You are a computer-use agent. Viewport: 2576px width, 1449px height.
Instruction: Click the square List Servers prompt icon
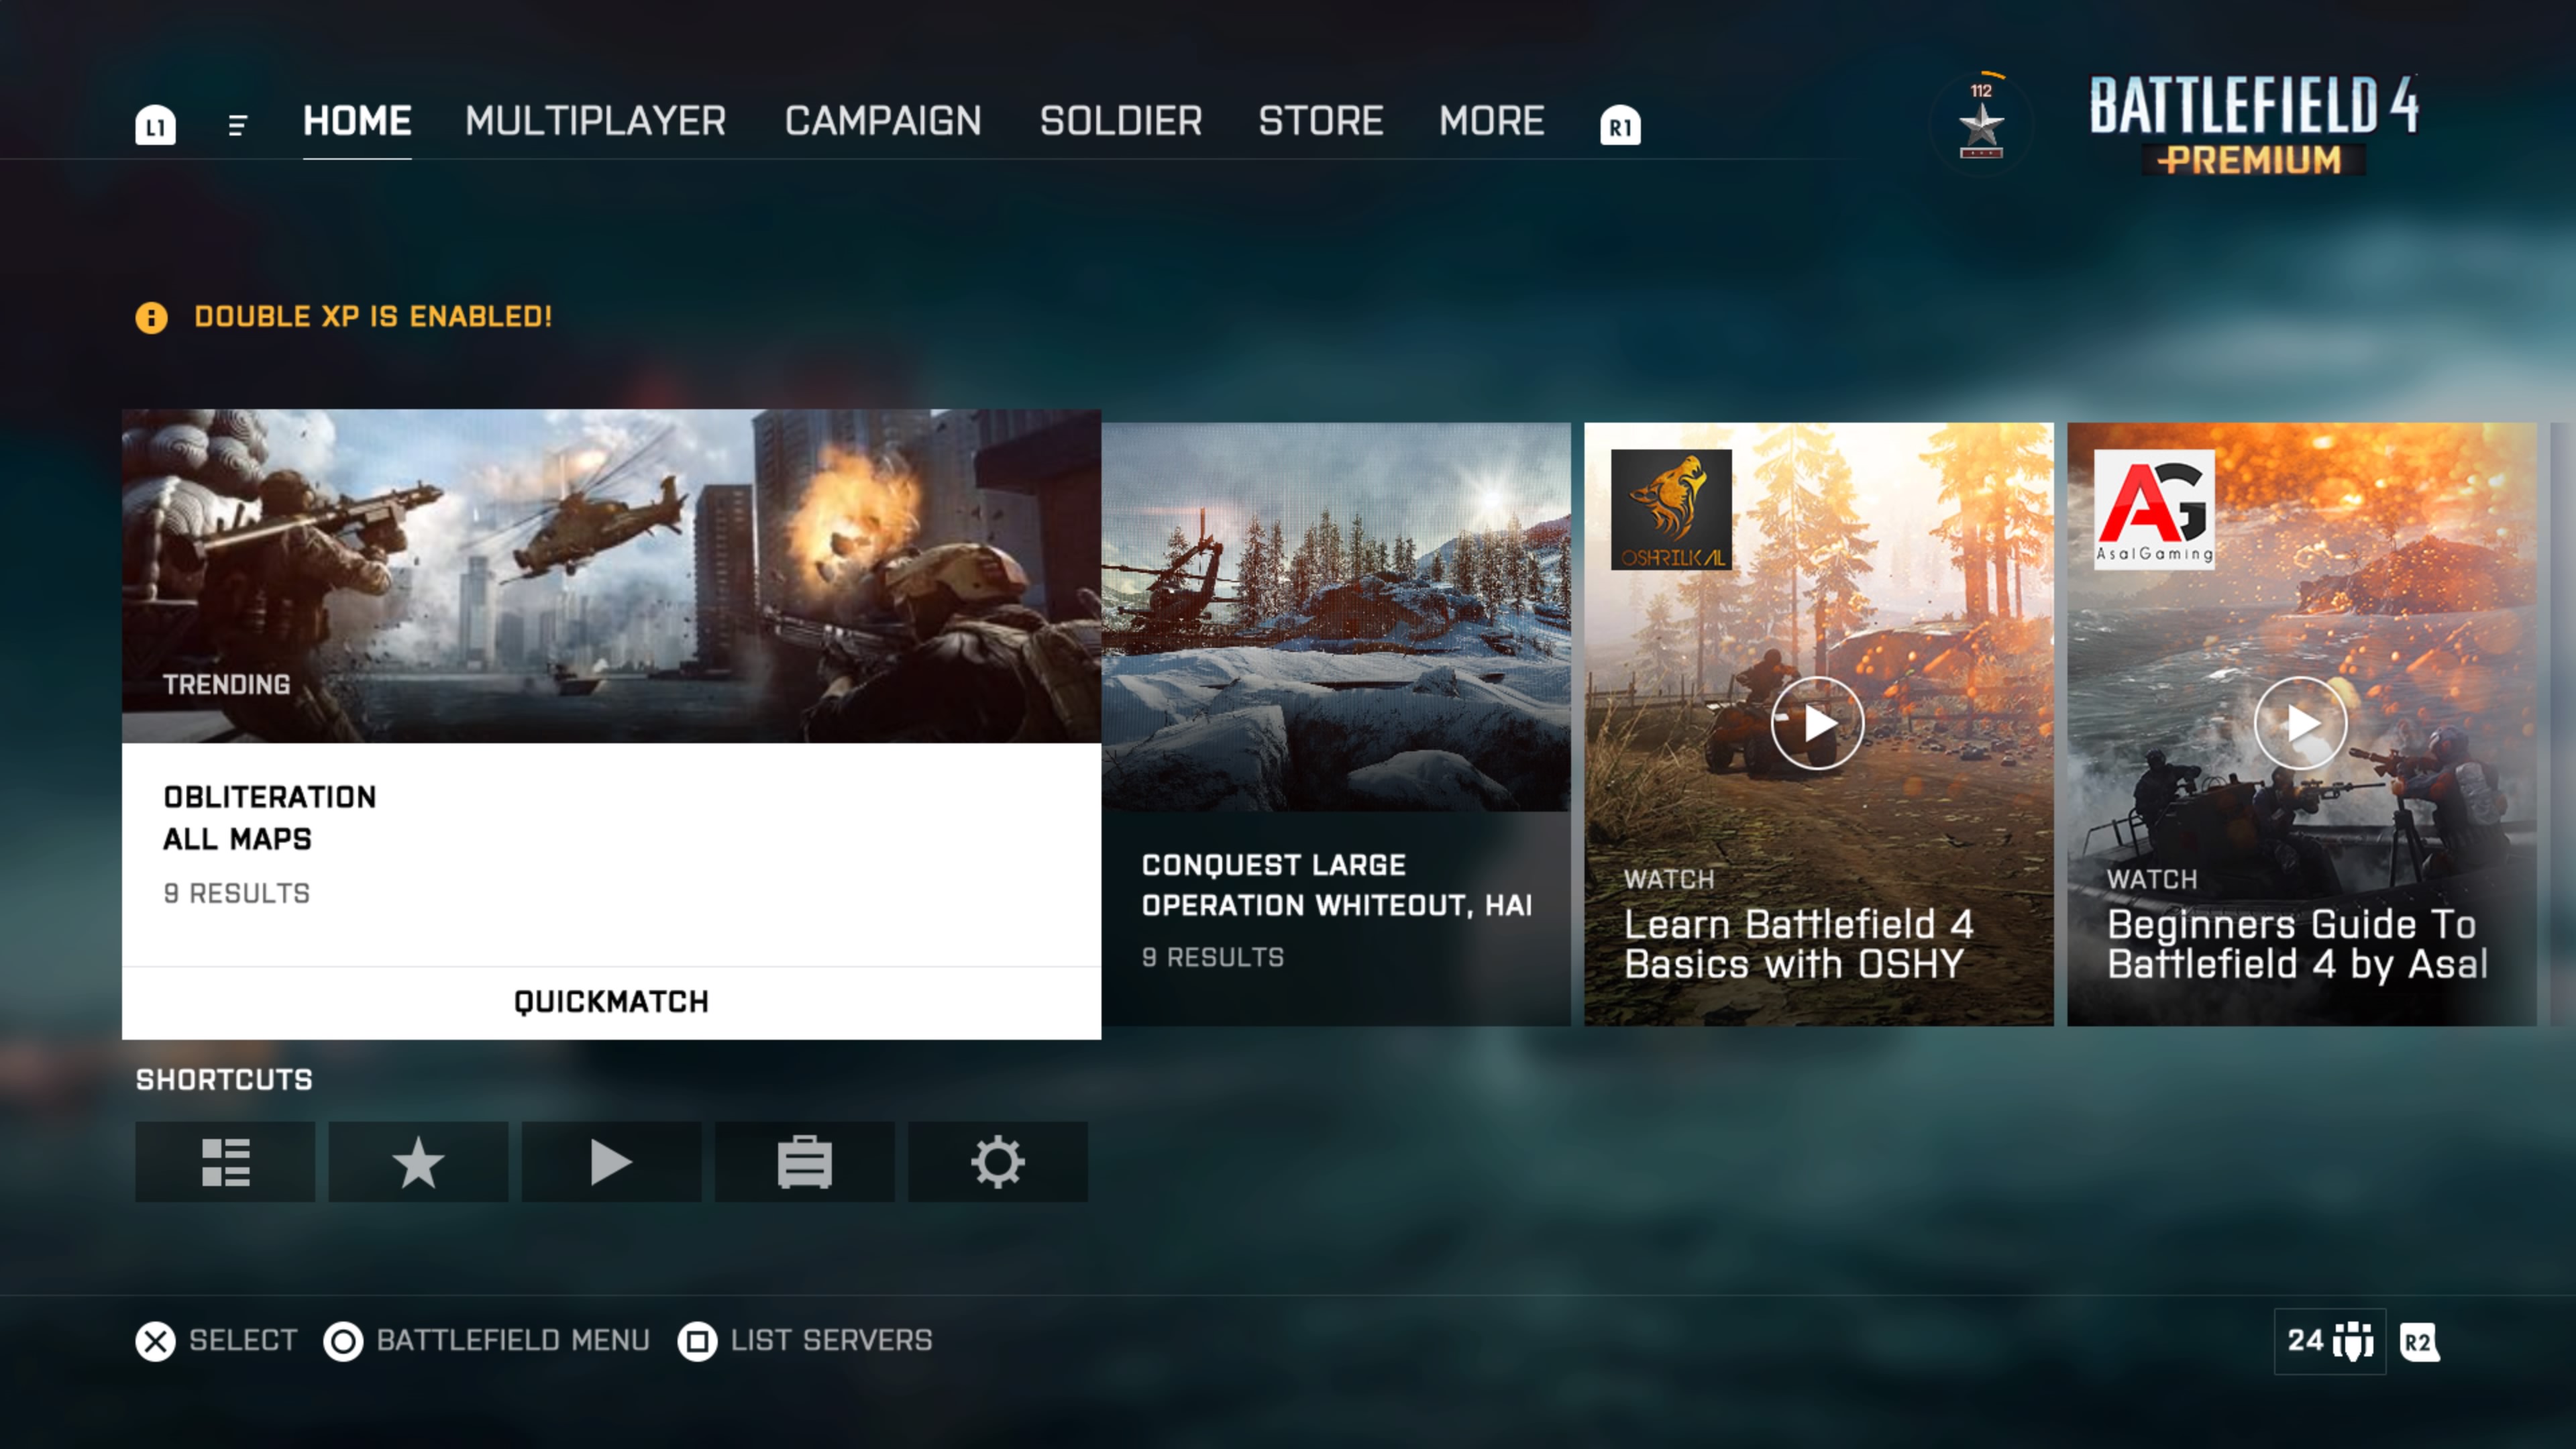tap(697, 1341)
